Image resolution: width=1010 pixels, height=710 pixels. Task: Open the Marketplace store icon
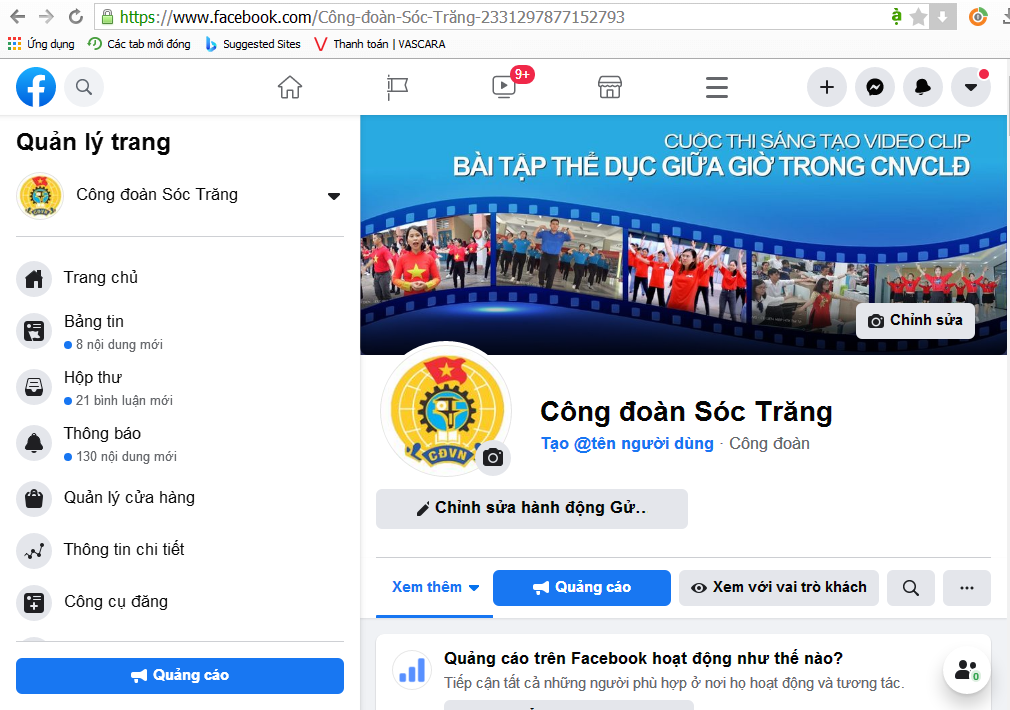(610, 87)
